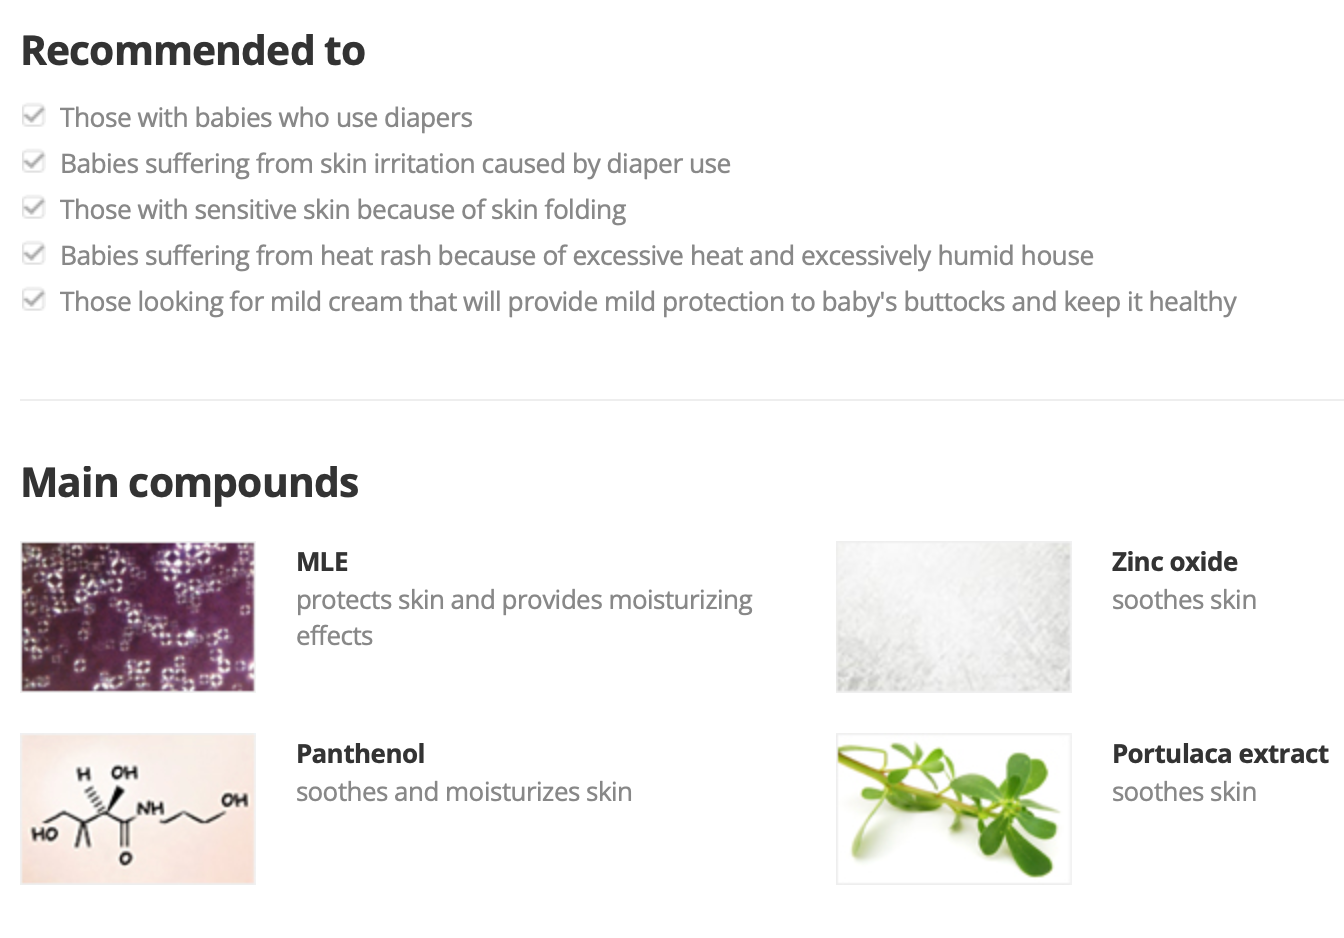Toggle the heat rash item checkbox
1344x938 pixels.
pyautogui.click(x=34, y=254)
